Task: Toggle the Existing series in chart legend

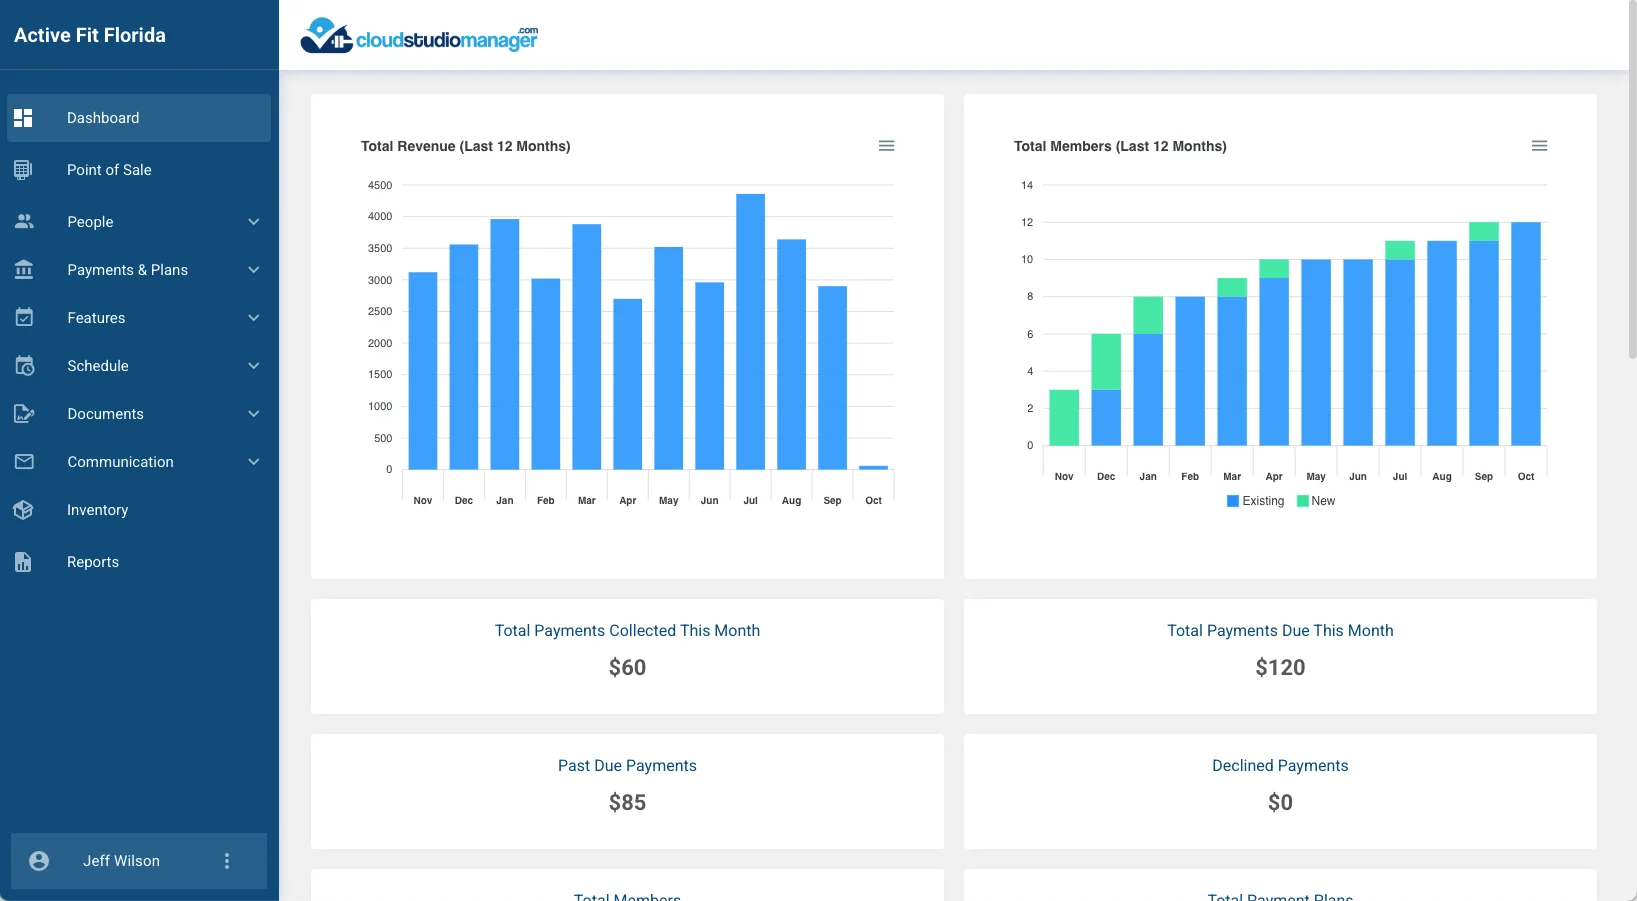Action: pos(1256,501)
